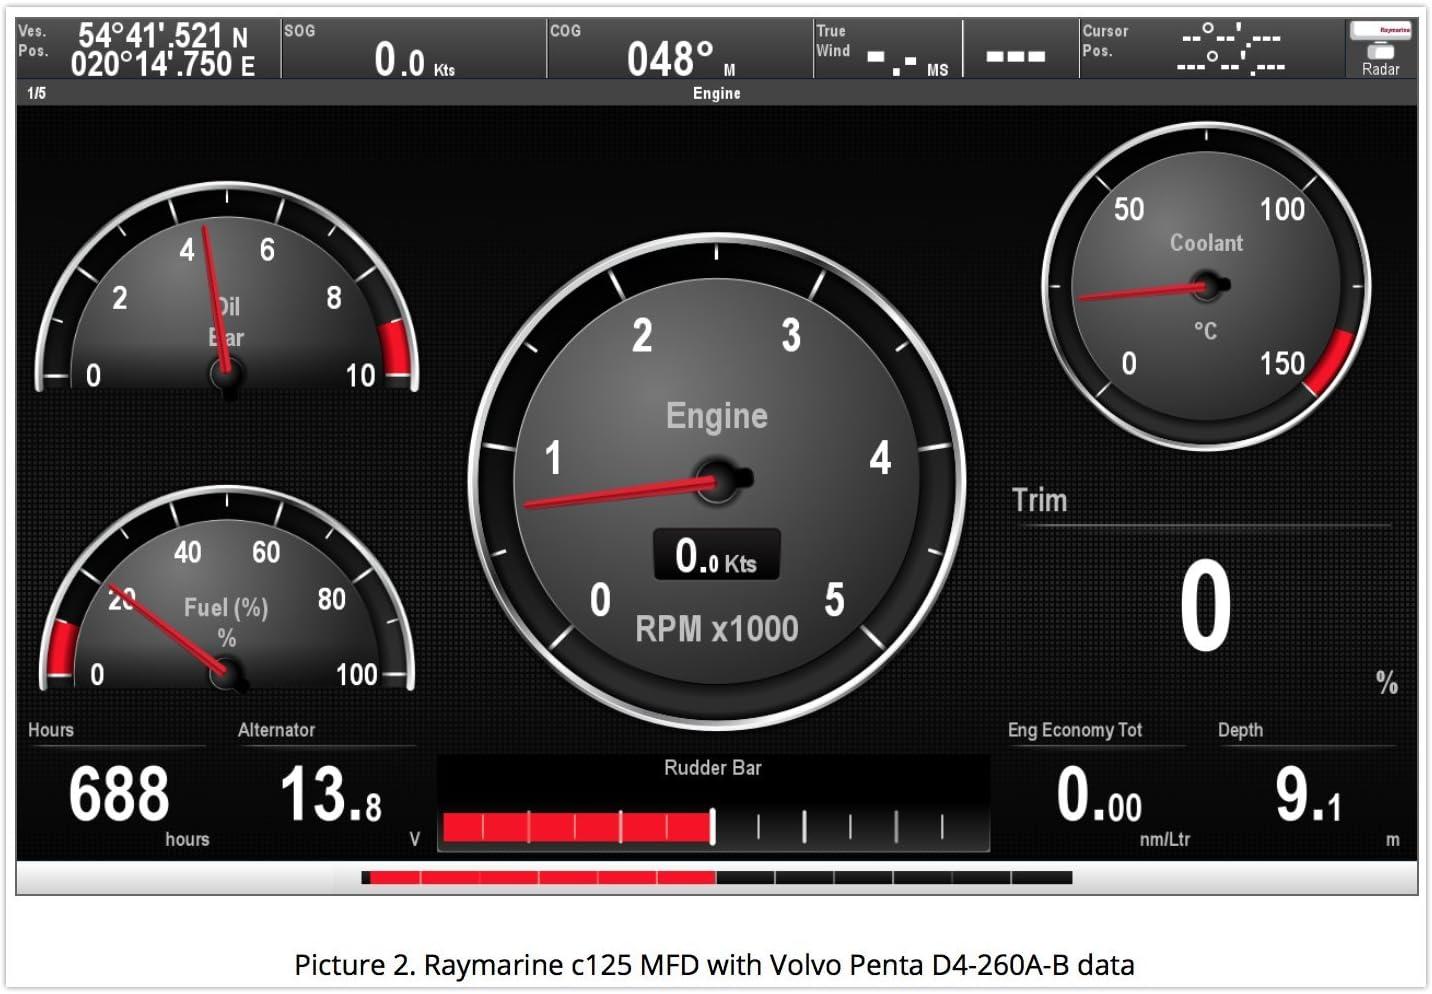Click the red zone on Coolant gauge
The width and height of the screenshot is (1432, 994).
(x=1331, y=363)
